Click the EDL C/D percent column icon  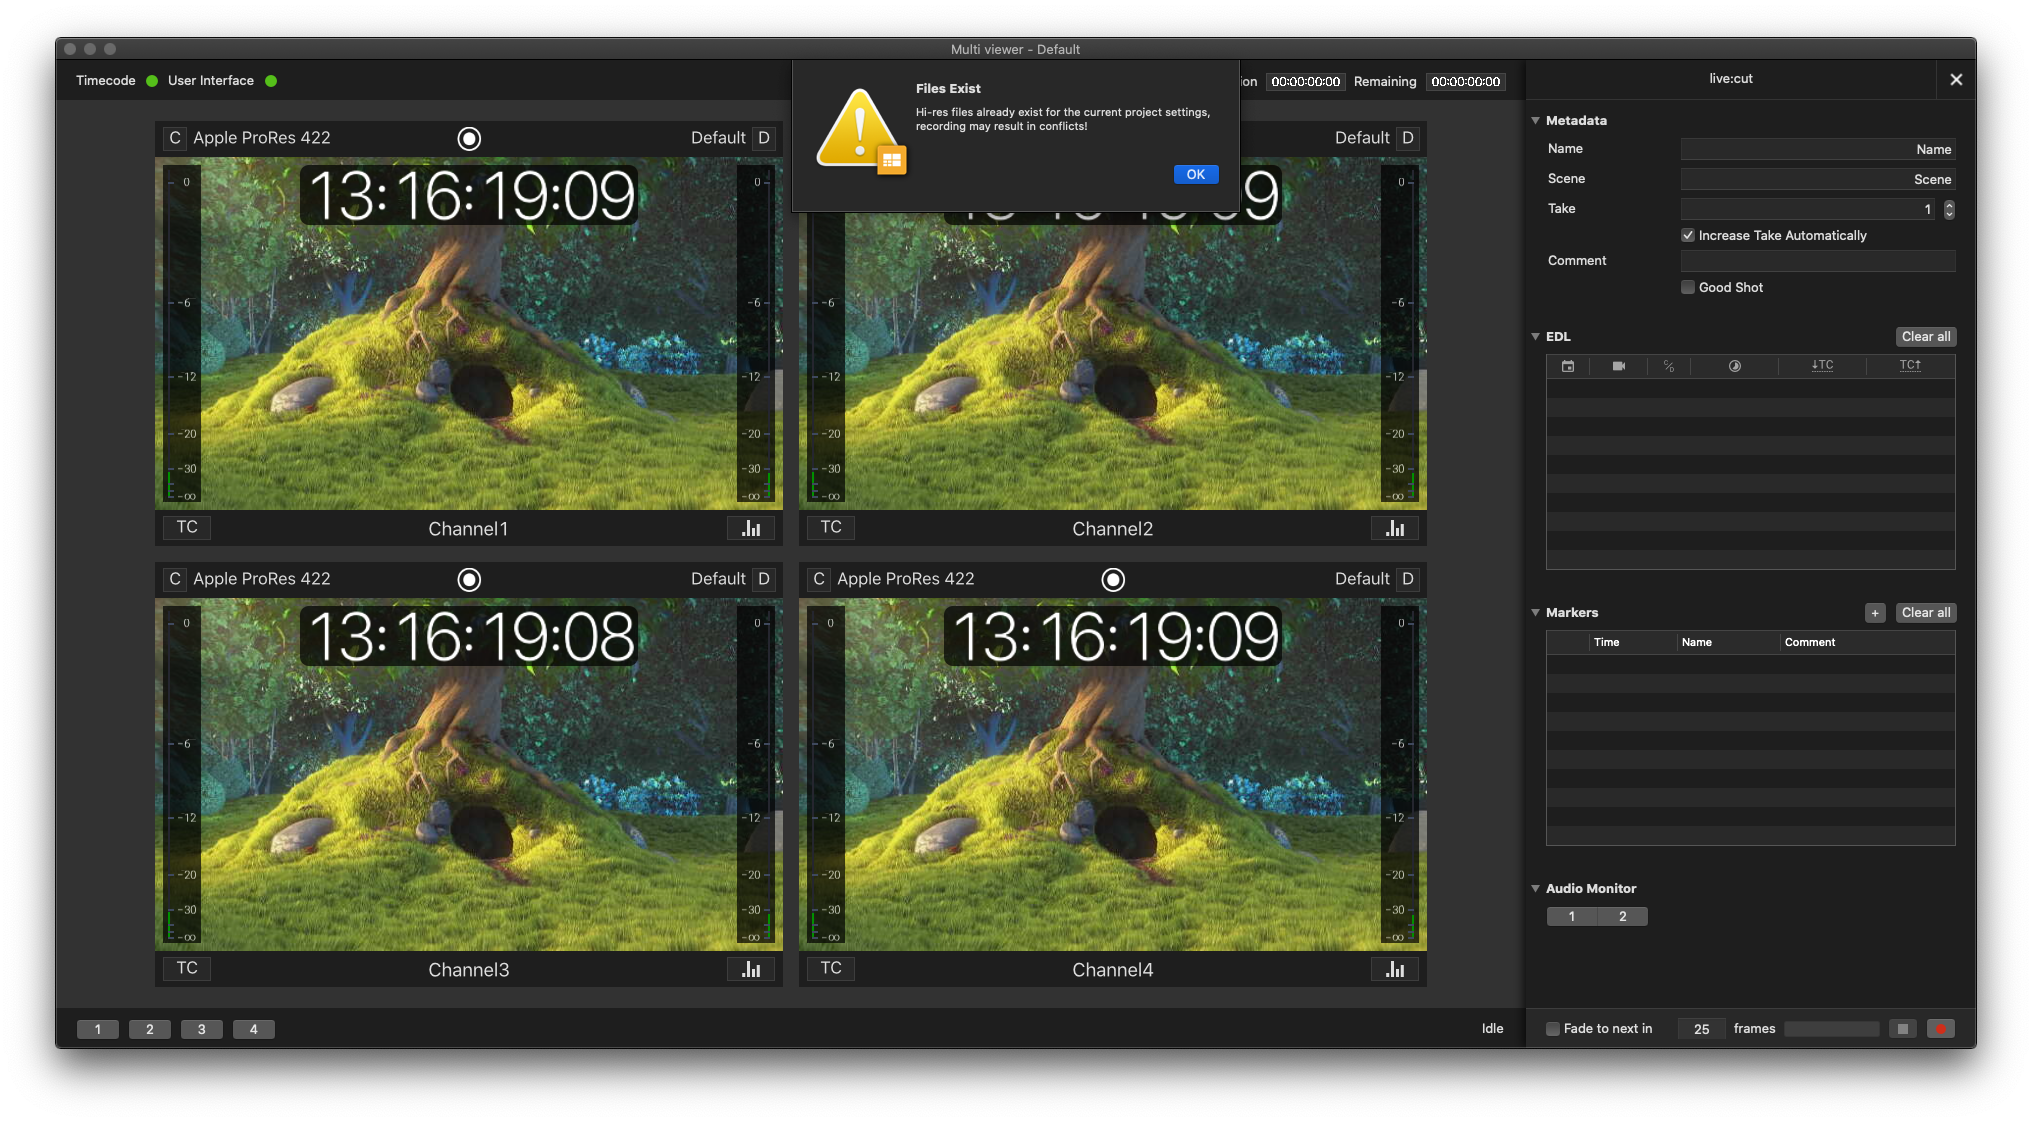pyautogui.click(x=1669, y=366)
